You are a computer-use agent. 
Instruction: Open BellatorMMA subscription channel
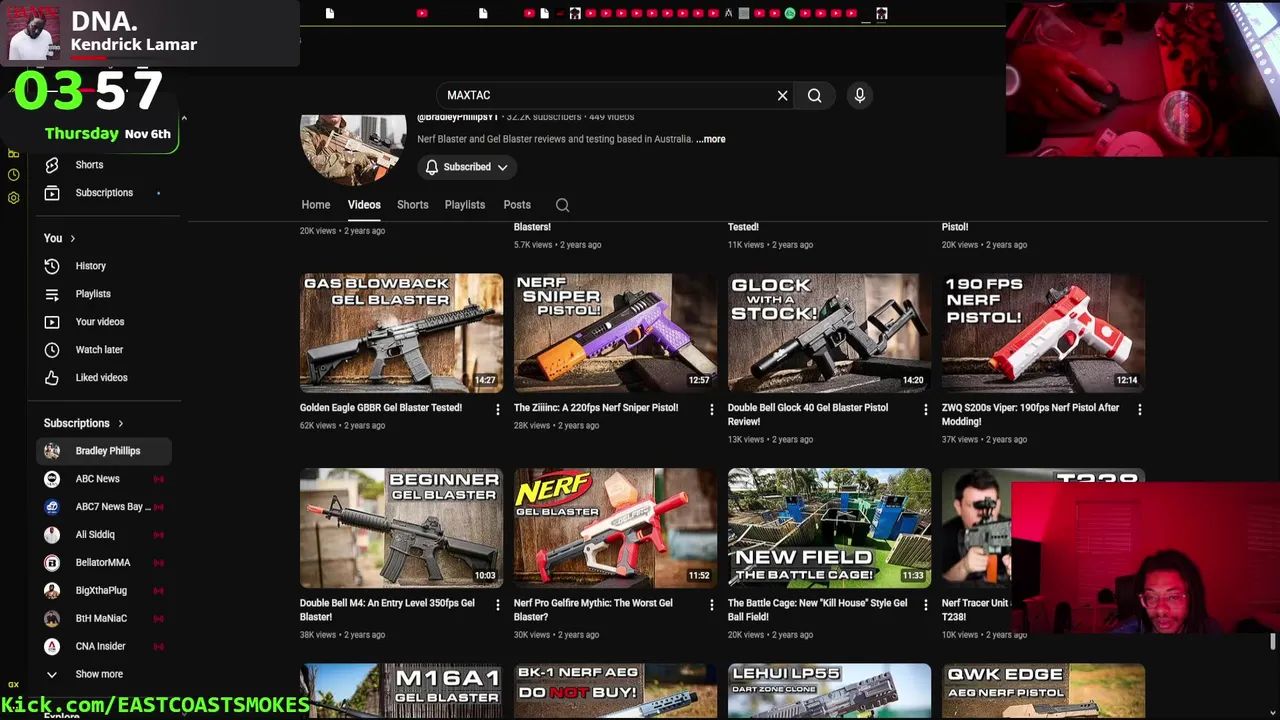pos(104,563)
